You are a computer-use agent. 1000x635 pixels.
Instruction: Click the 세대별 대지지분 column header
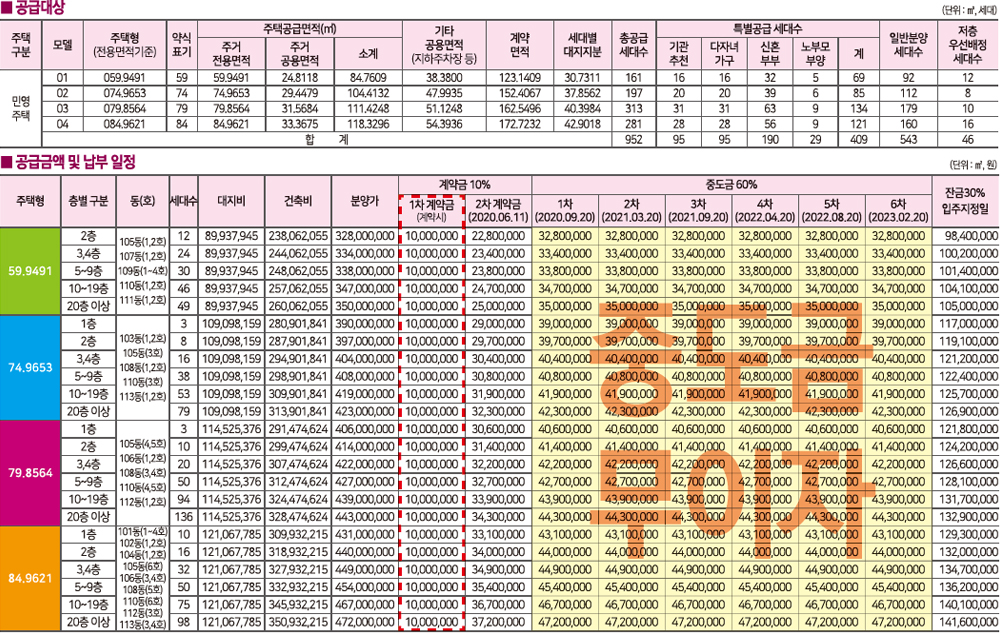[x=582, y=45]
